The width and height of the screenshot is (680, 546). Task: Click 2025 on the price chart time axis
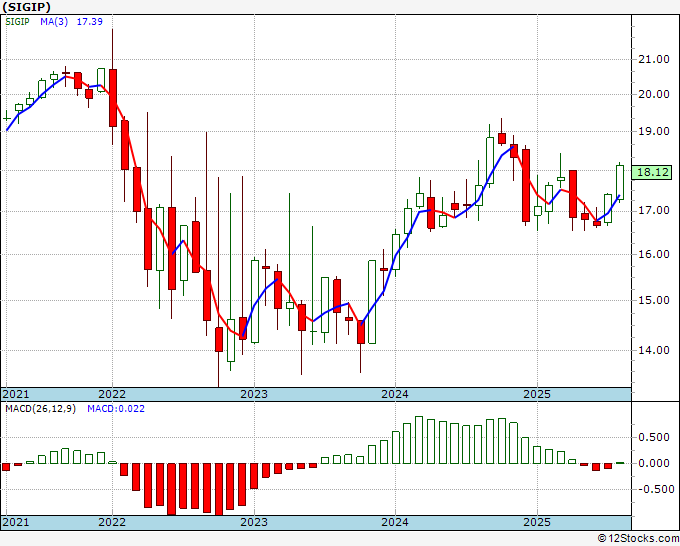pyautogui.click(x=537, y=394)
